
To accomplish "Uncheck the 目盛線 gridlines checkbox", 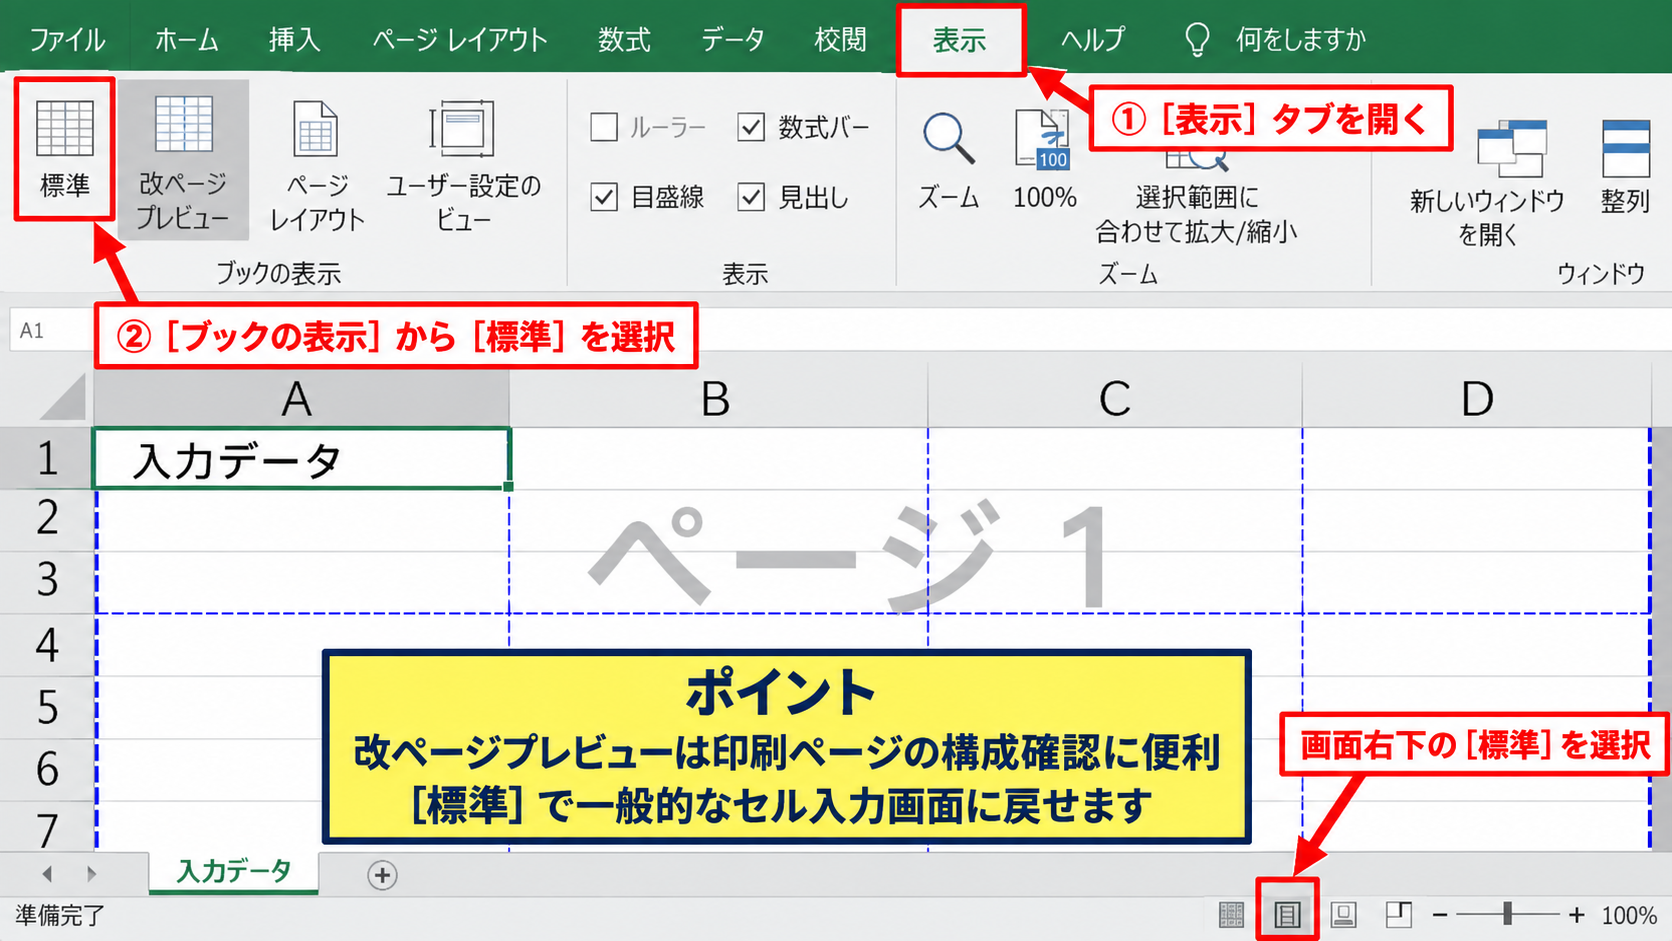I will tap(604, 197).
